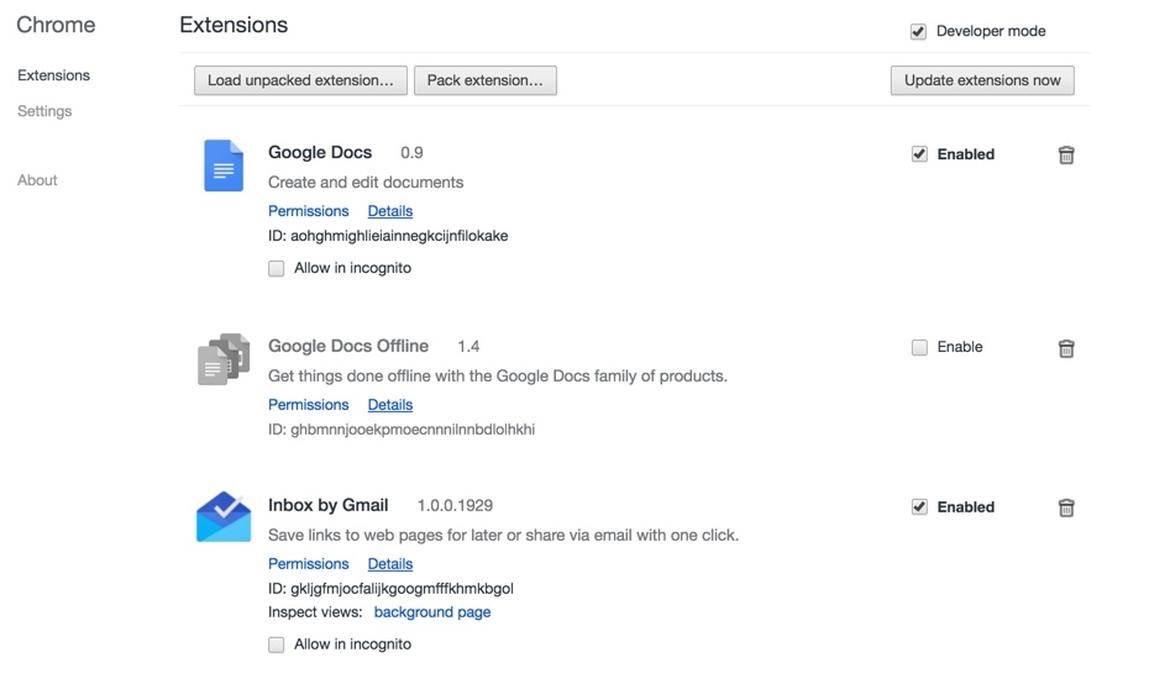Toggle the Developer mode checkbox
The image size is (1170, 684).
(918, 32)
